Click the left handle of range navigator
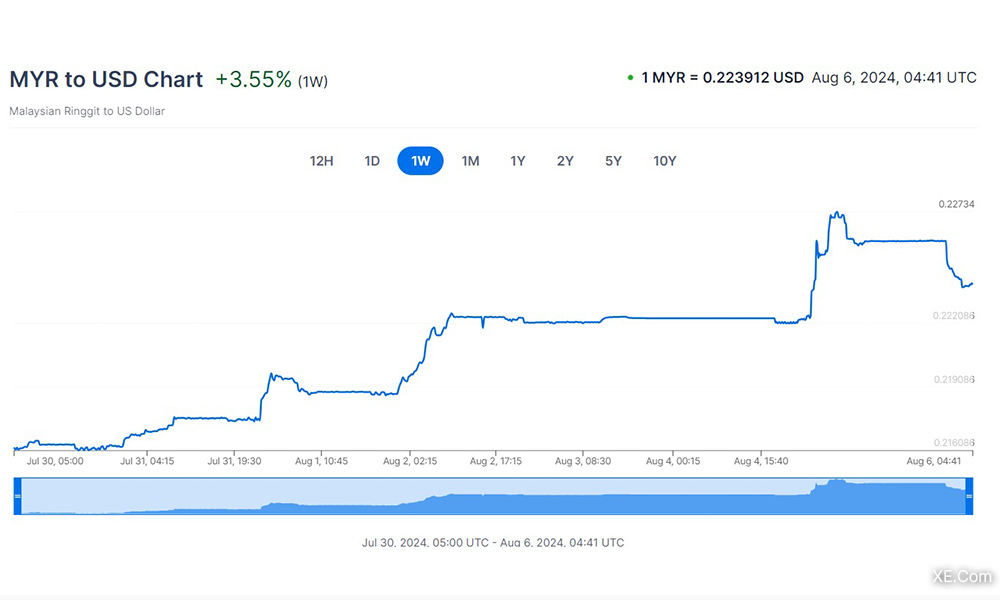1000x600 pixels. (17, 496)
